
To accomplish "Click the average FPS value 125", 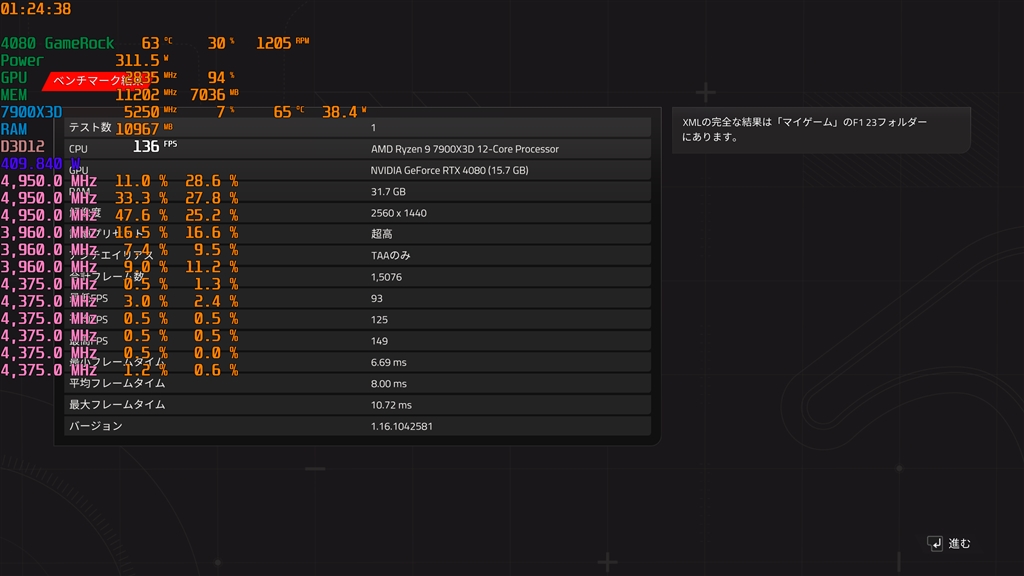I will coord(379,319).
